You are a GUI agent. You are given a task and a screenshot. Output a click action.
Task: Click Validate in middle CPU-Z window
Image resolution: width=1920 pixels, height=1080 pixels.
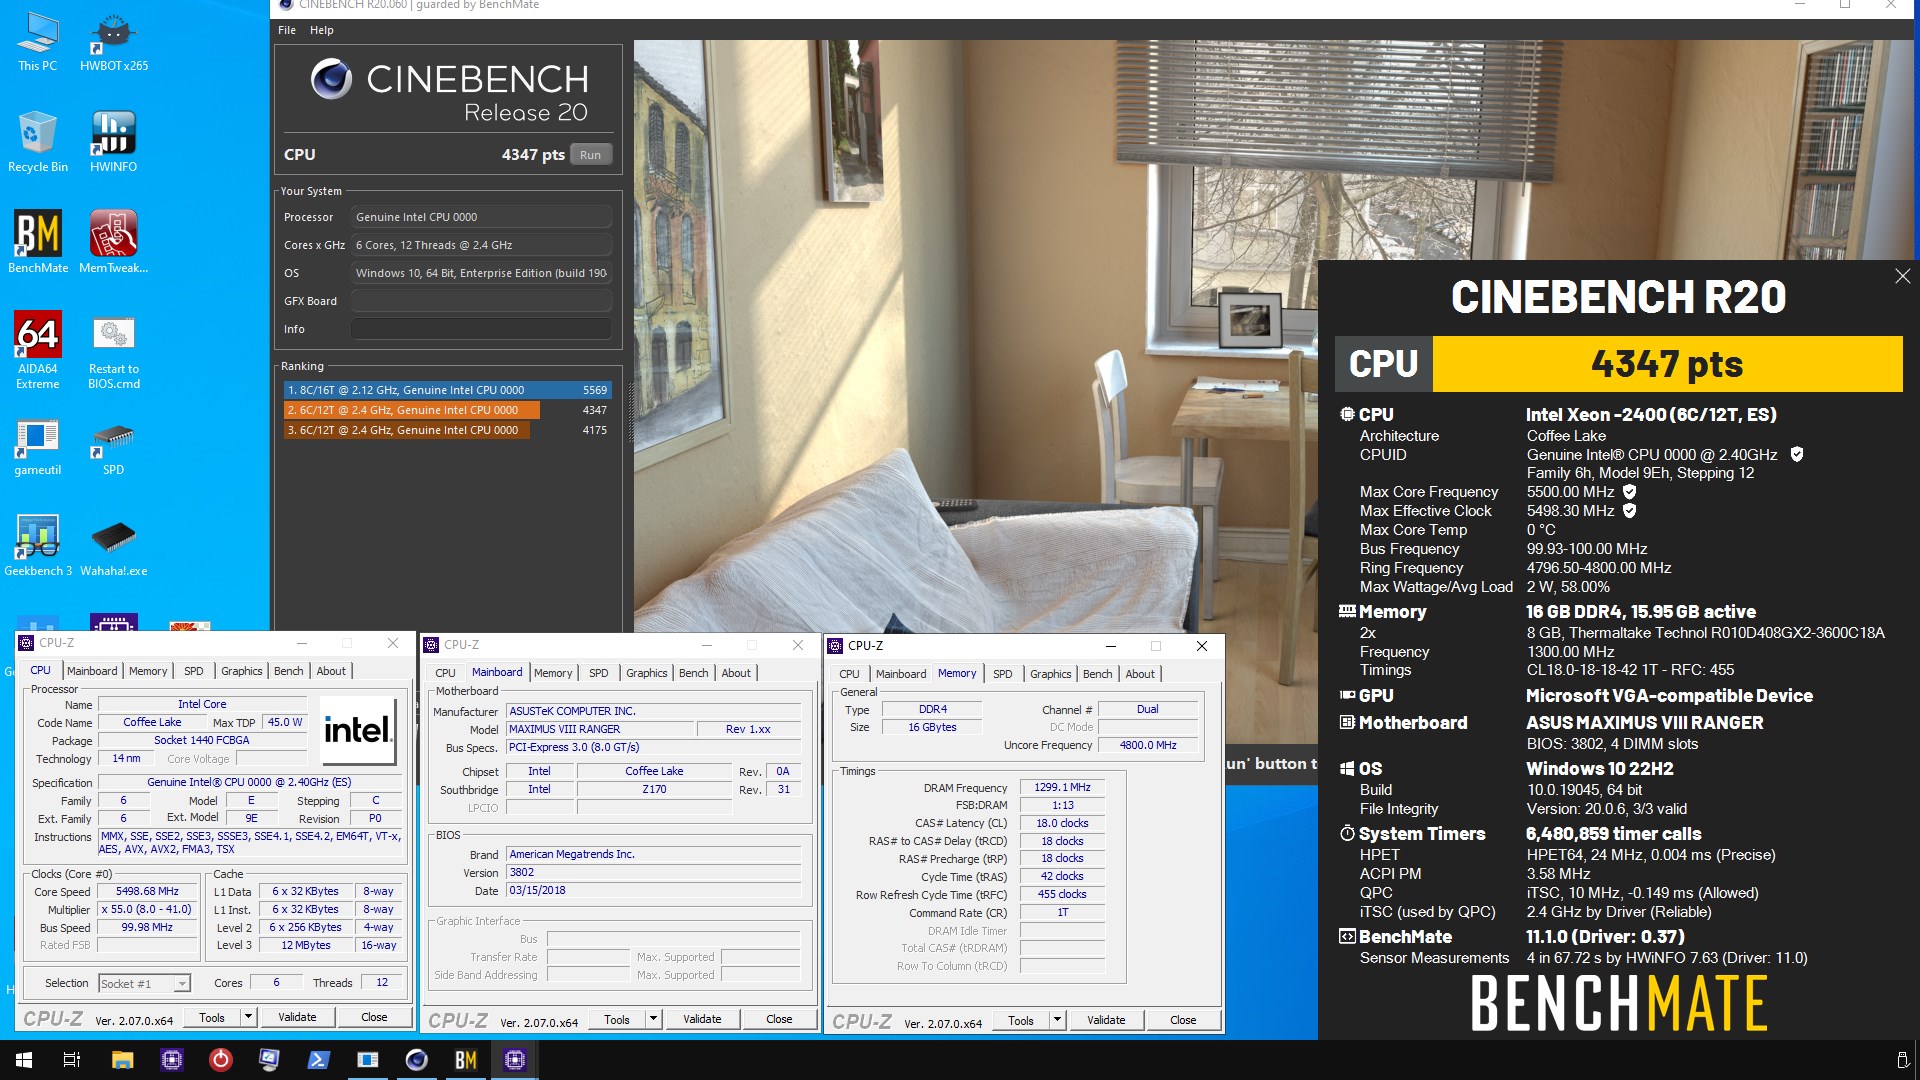click(x=702, y=1019)
